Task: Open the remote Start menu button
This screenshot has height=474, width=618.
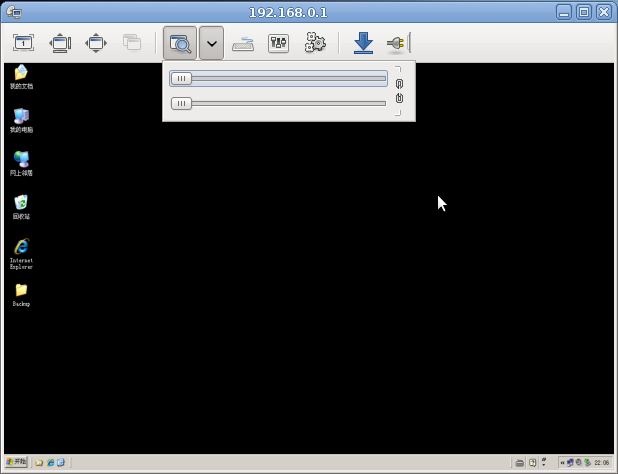Action: 16,461
